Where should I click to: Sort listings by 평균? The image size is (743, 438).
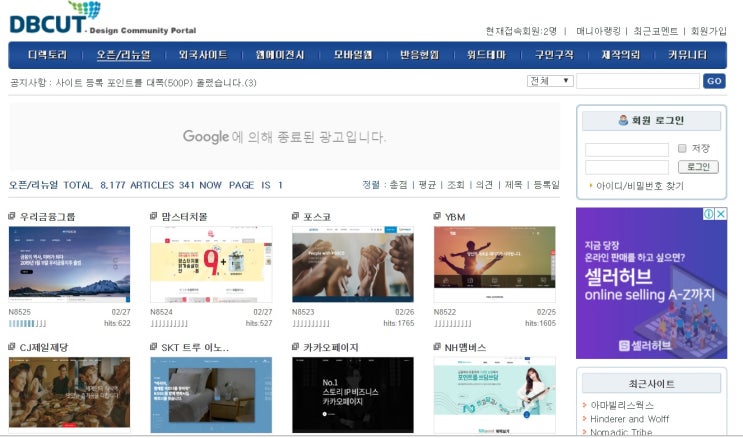pyautogui.click(x=427, y=185)
